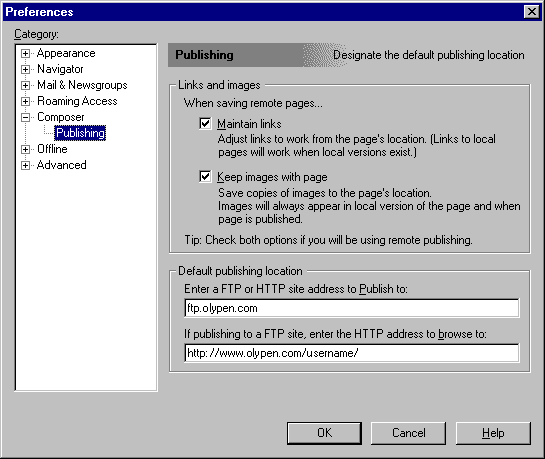The height and width of the screenshot is (459, 545).
Task: Select Mail & Newsgroups tree item
Action: (82, 85)
